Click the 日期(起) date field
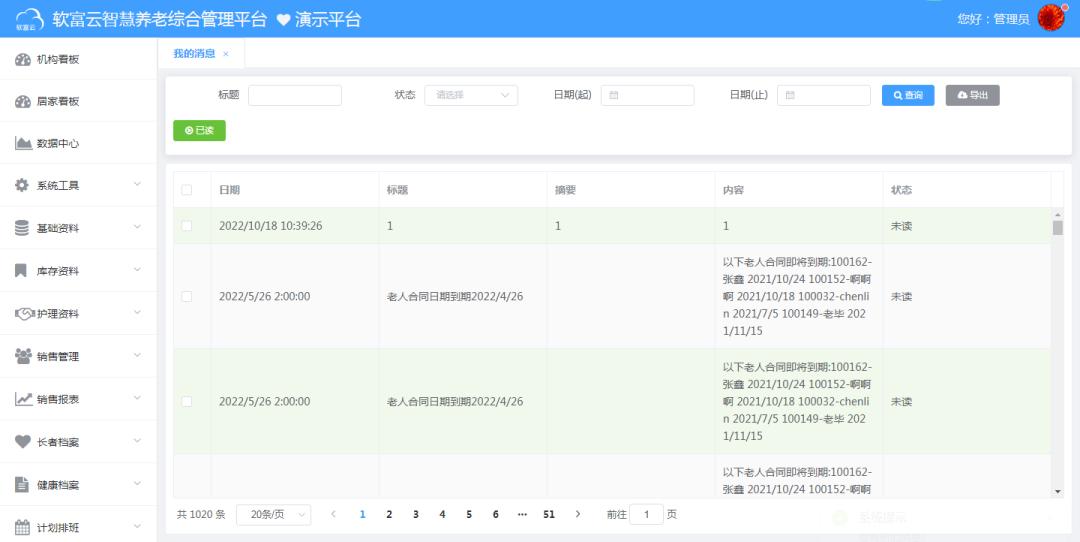 click(x=647, y=95)
